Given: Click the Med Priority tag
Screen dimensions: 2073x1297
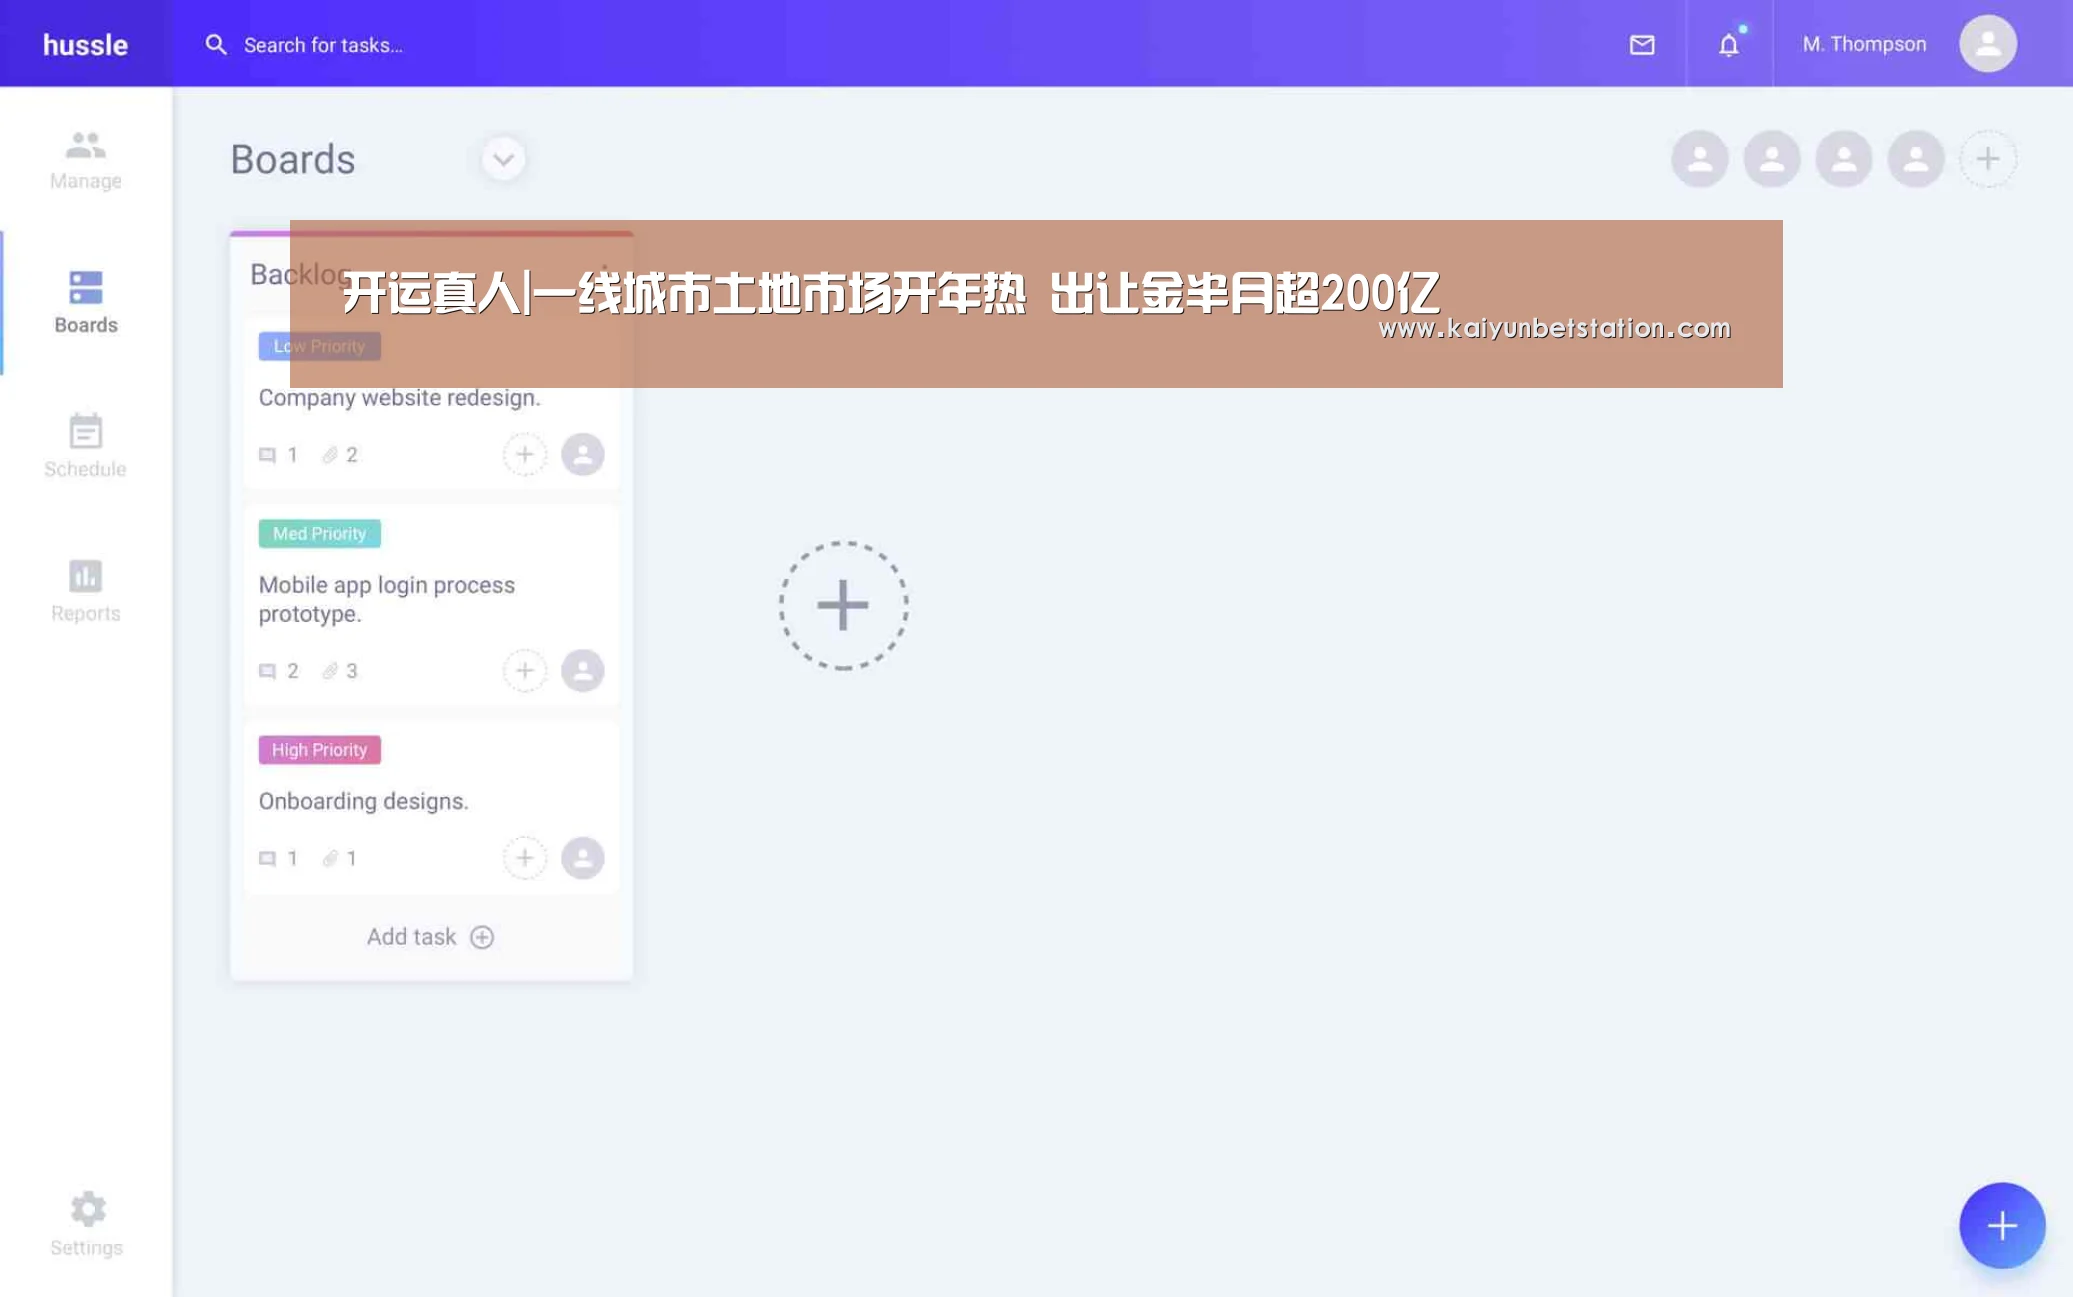Looking at the screenshot, I should coord(319,533).
